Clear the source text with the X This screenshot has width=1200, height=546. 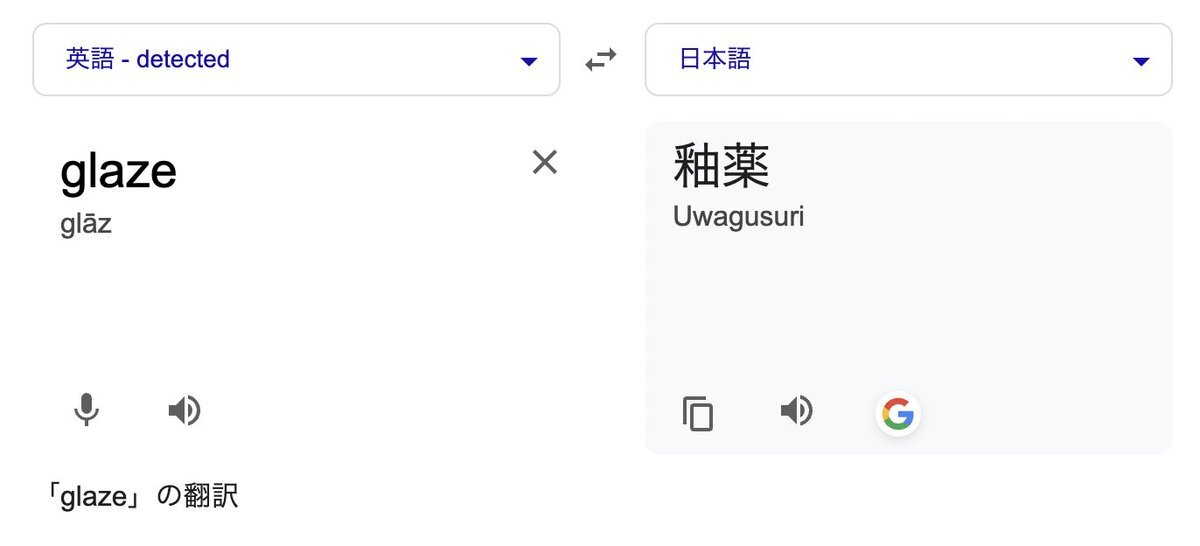pyautogui.click(x=544, y=162)
